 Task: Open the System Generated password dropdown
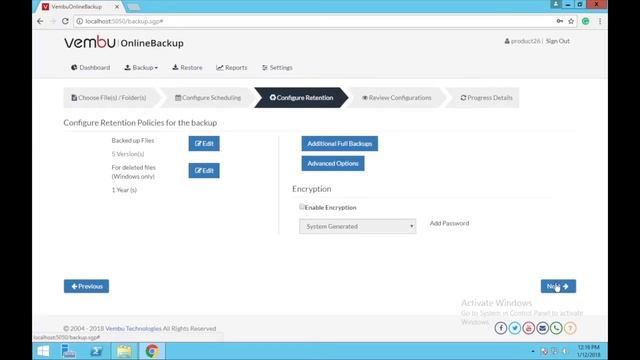tap(358, 226)
